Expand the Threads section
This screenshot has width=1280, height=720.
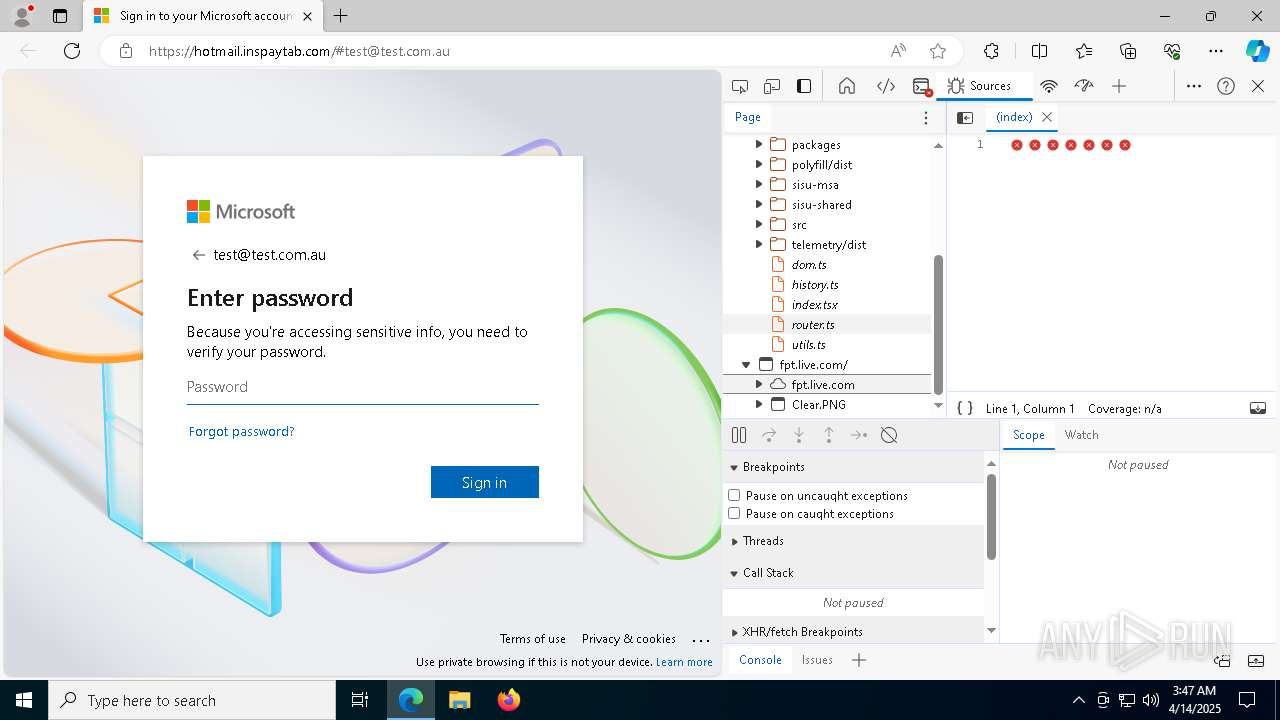[734, 541]
